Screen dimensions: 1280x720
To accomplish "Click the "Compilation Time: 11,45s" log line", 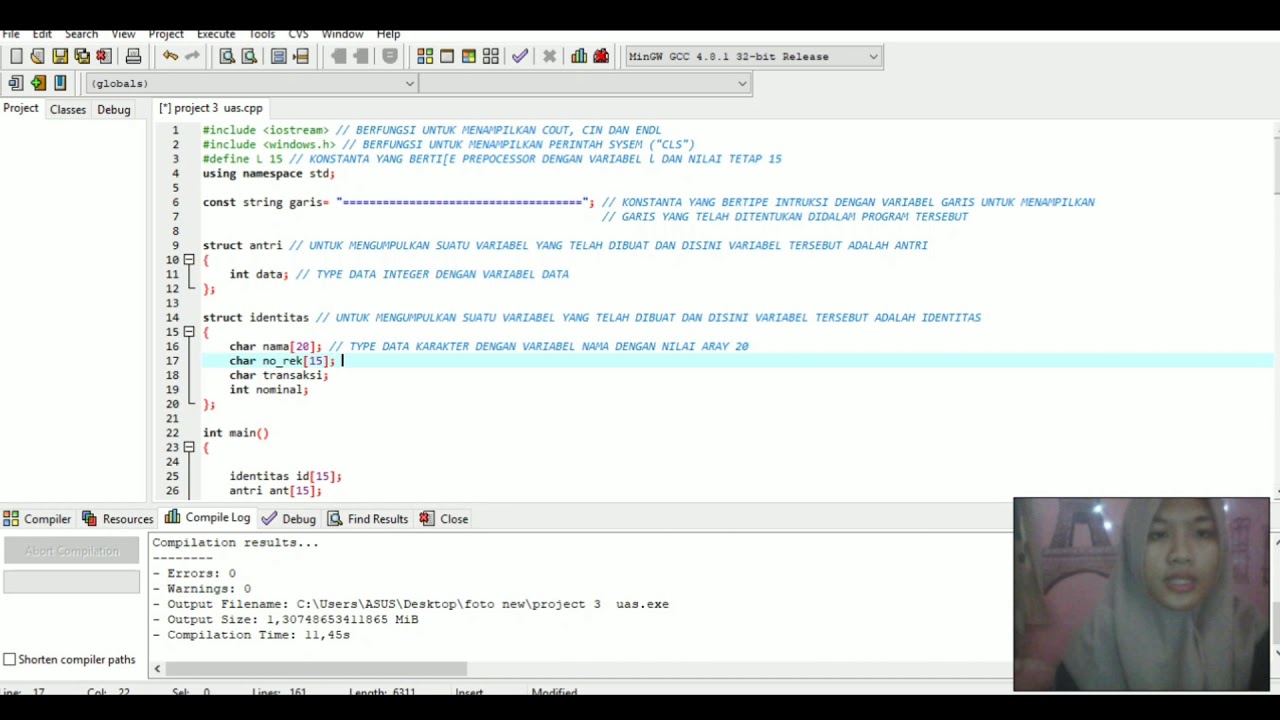I will tap(251, 635).
